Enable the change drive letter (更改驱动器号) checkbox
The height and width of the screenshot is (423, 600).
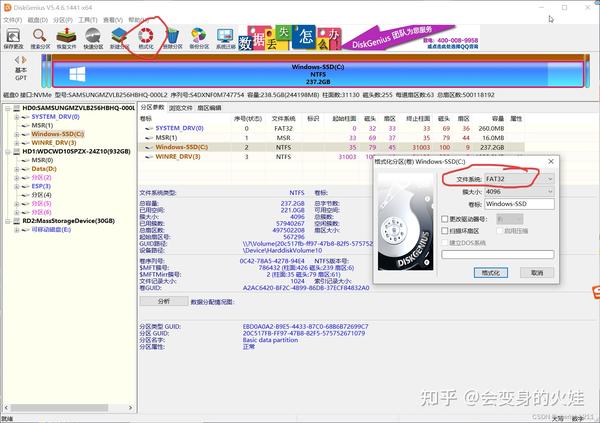pos(445,219)
